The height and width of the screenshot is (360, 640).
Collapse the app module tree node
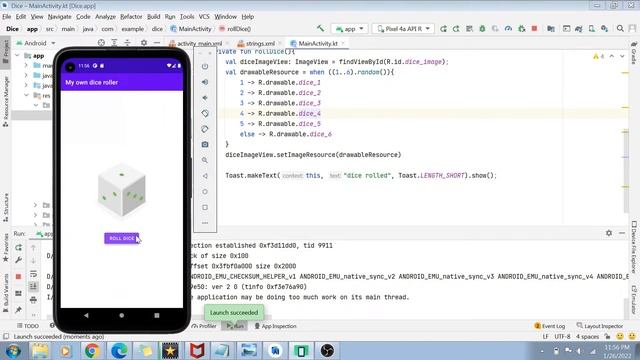coord(17,56)
